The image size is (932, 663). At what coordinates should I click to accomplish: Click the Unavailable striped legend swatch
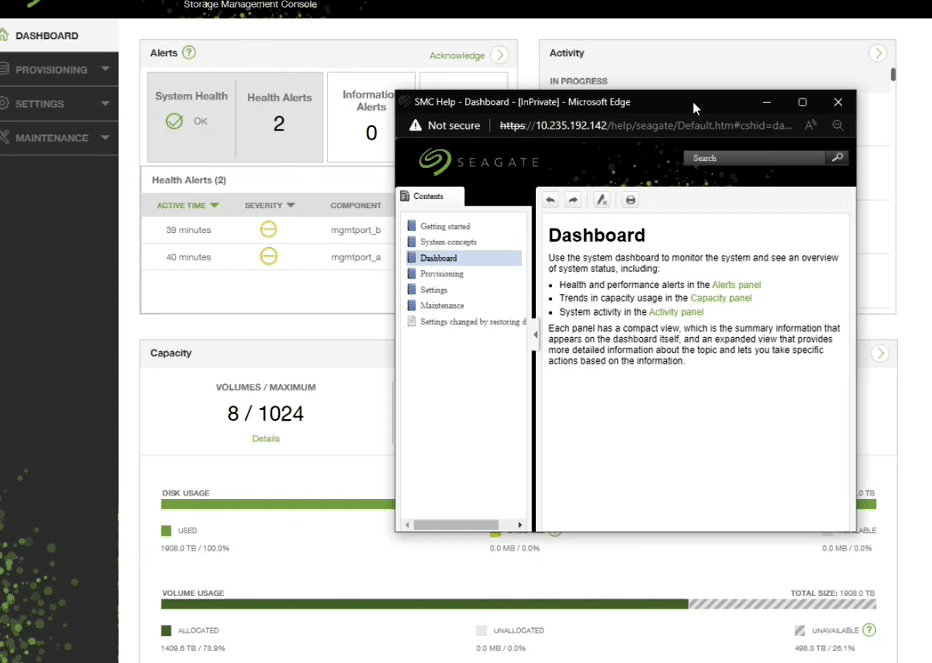[x=799, y=630]
